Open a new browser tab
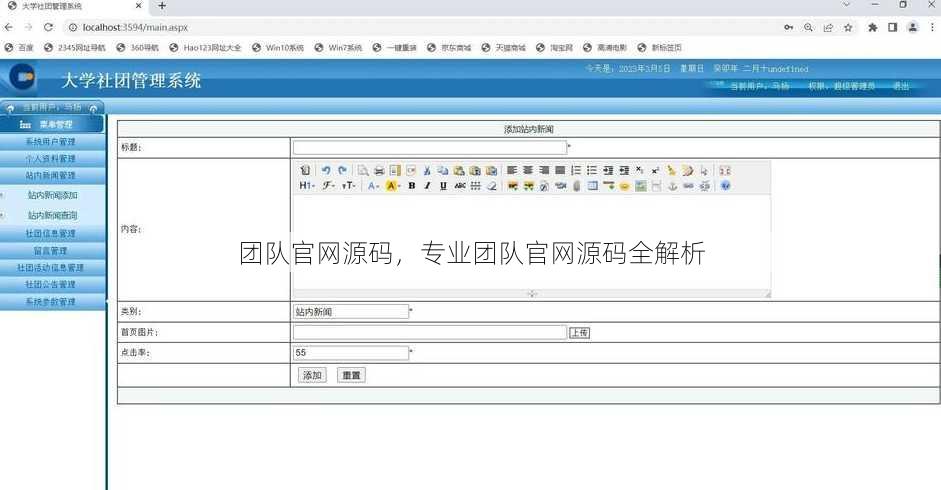Image resolution: width=941 pixels, height=490 pixels. [162, 6]
